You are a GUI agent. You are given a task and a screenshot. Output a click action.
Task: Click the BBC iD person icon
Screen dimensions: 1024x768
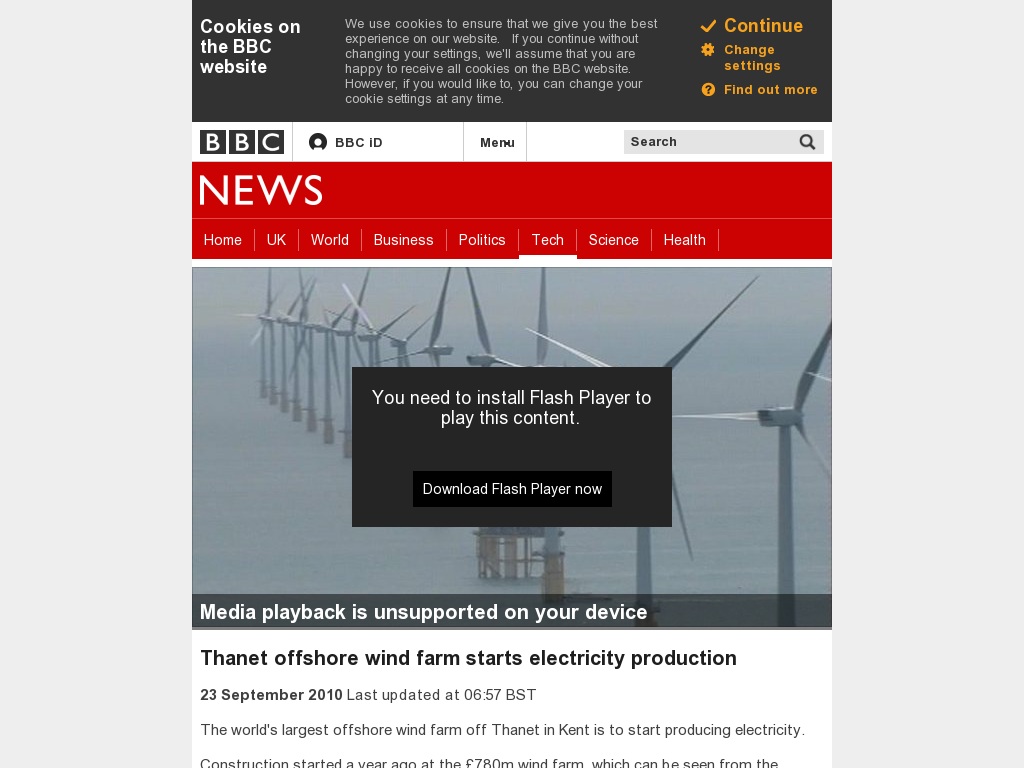[x=318, y=142]
